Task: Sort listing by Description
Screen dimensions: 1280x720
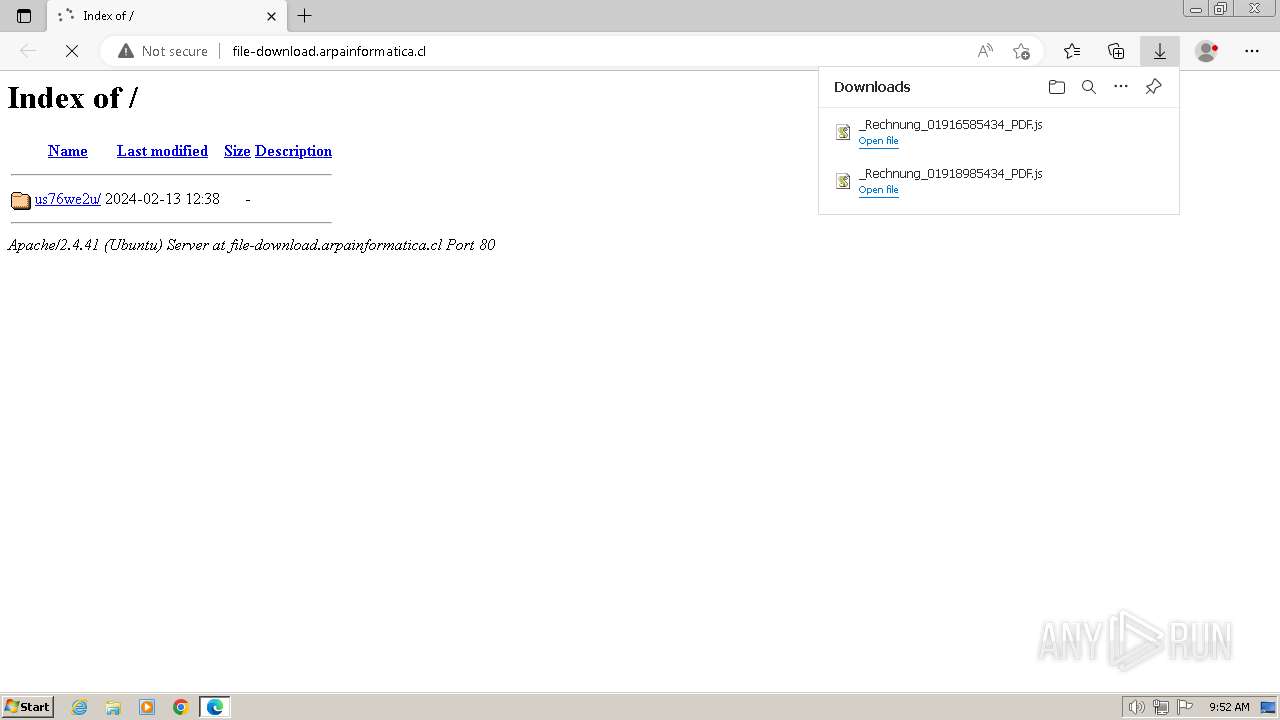Action: 293,151
